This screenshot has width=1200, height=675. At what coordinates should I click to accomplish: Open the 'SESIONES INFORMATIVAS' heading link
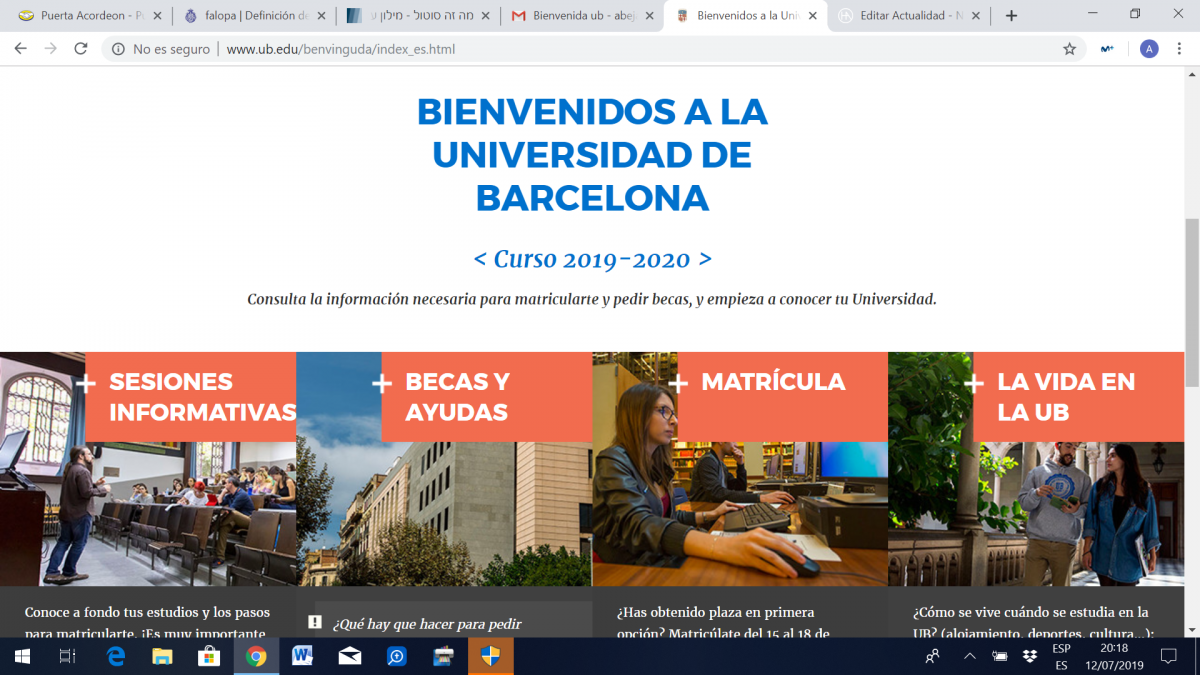pos(202,397)
